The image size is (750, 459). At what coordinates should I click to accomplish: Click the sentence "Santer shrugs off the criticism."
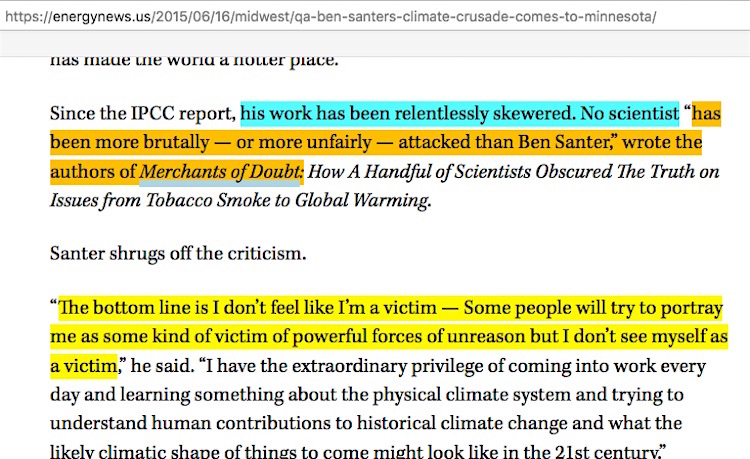(176, 254)
